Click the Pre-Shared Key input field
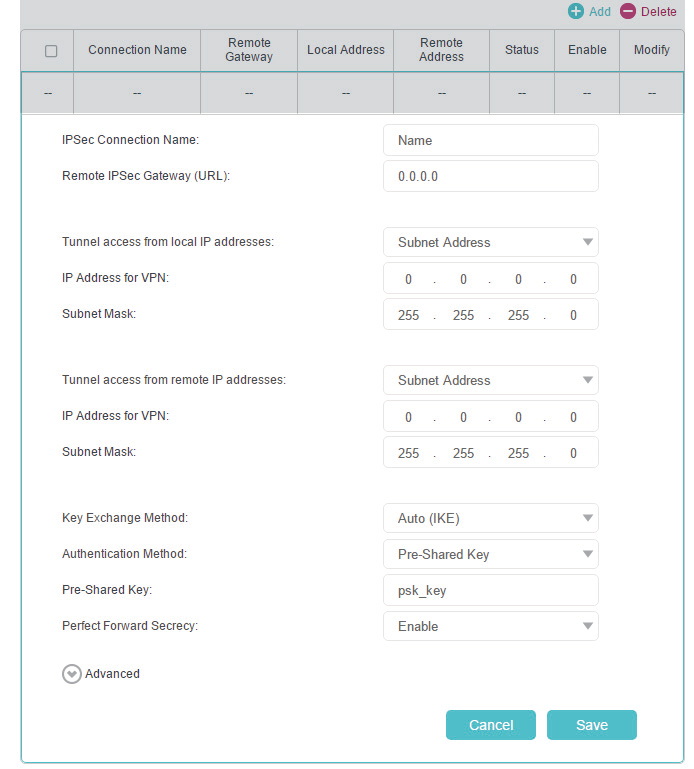This screenshot has height=769, width=694. point(490,590)
